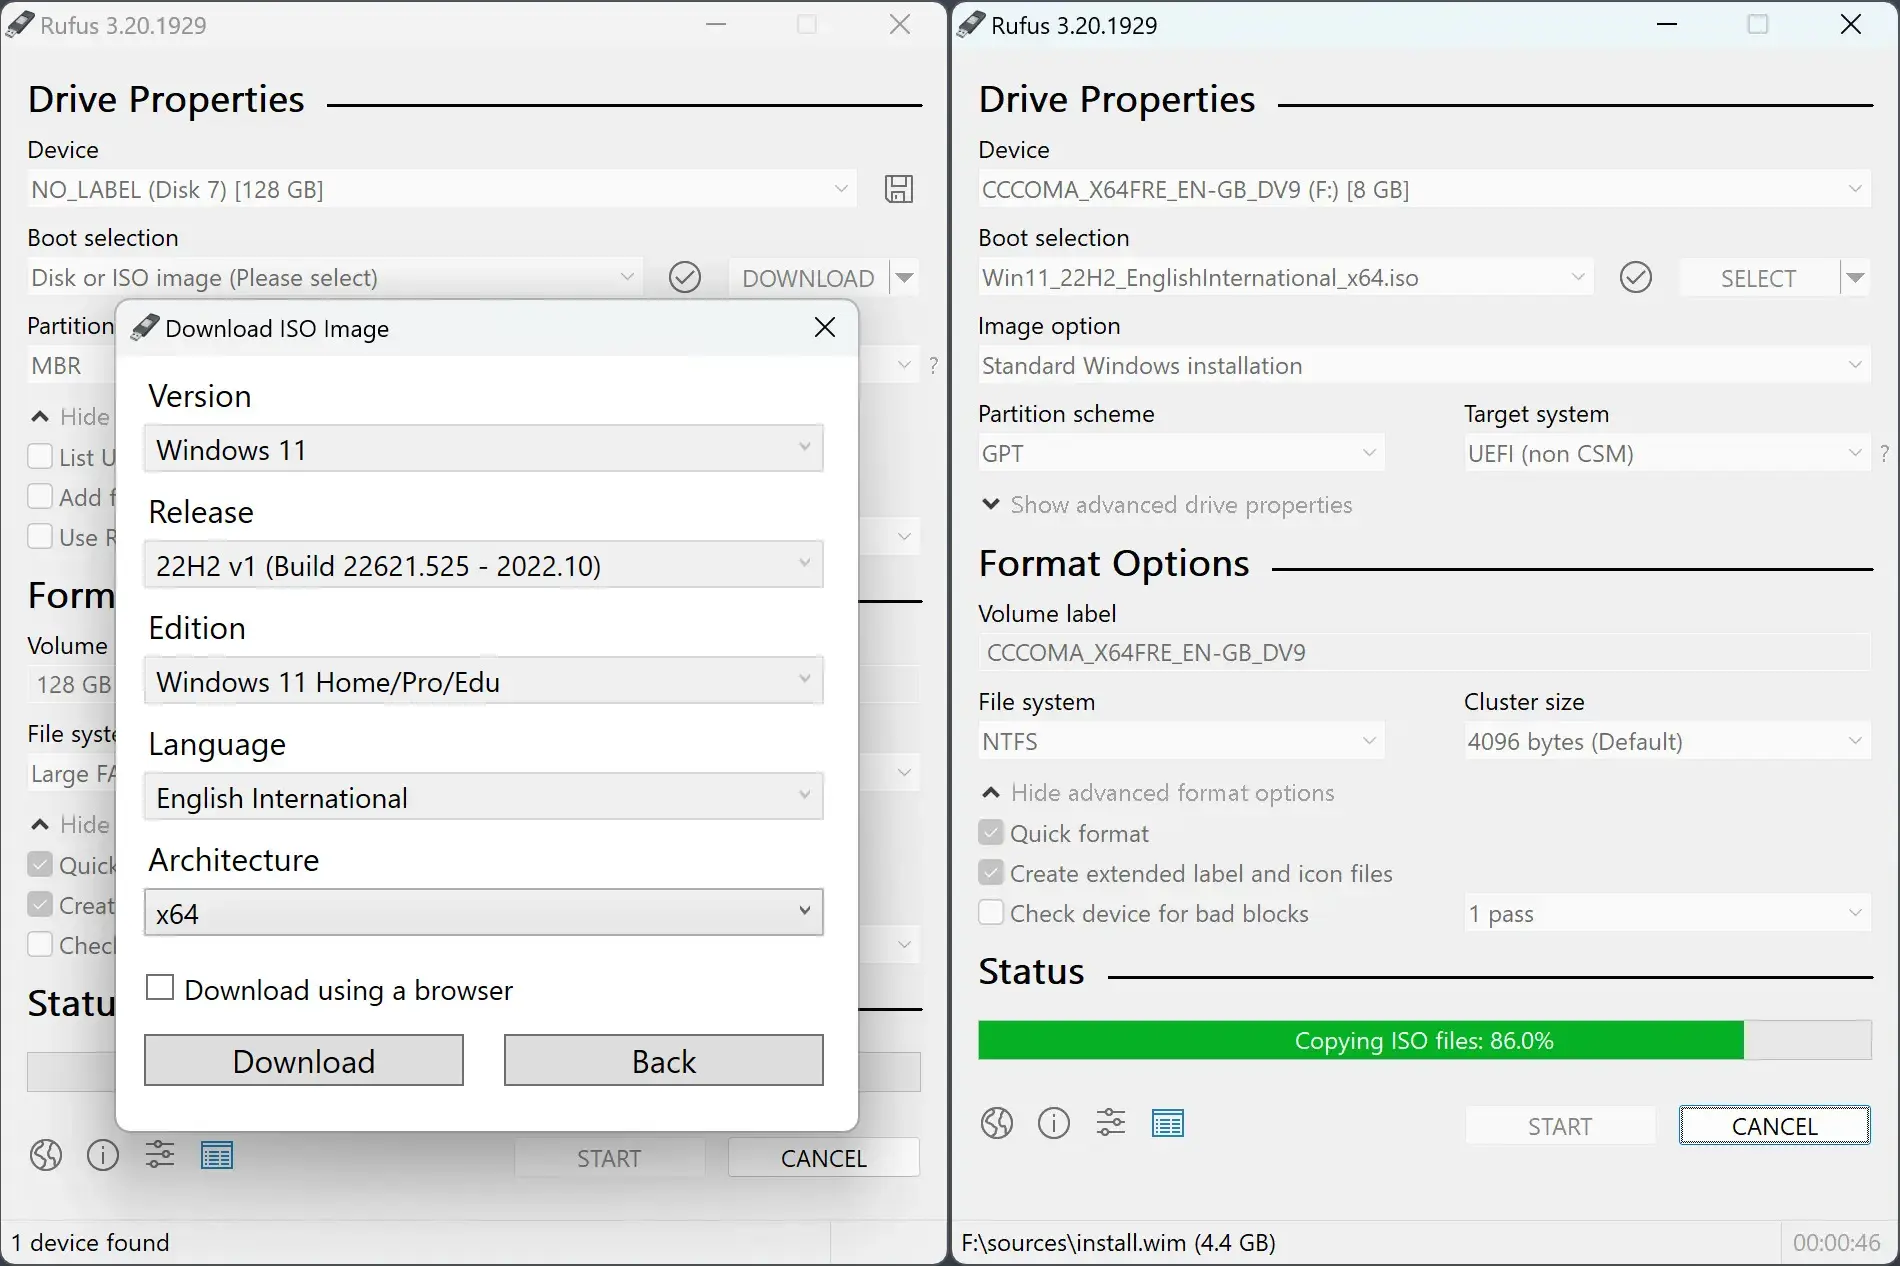Open the Device dropdown showing NO_LABEL (Disk 7)
Viewport: 1900px width, 1266px height.
(442, 189)
